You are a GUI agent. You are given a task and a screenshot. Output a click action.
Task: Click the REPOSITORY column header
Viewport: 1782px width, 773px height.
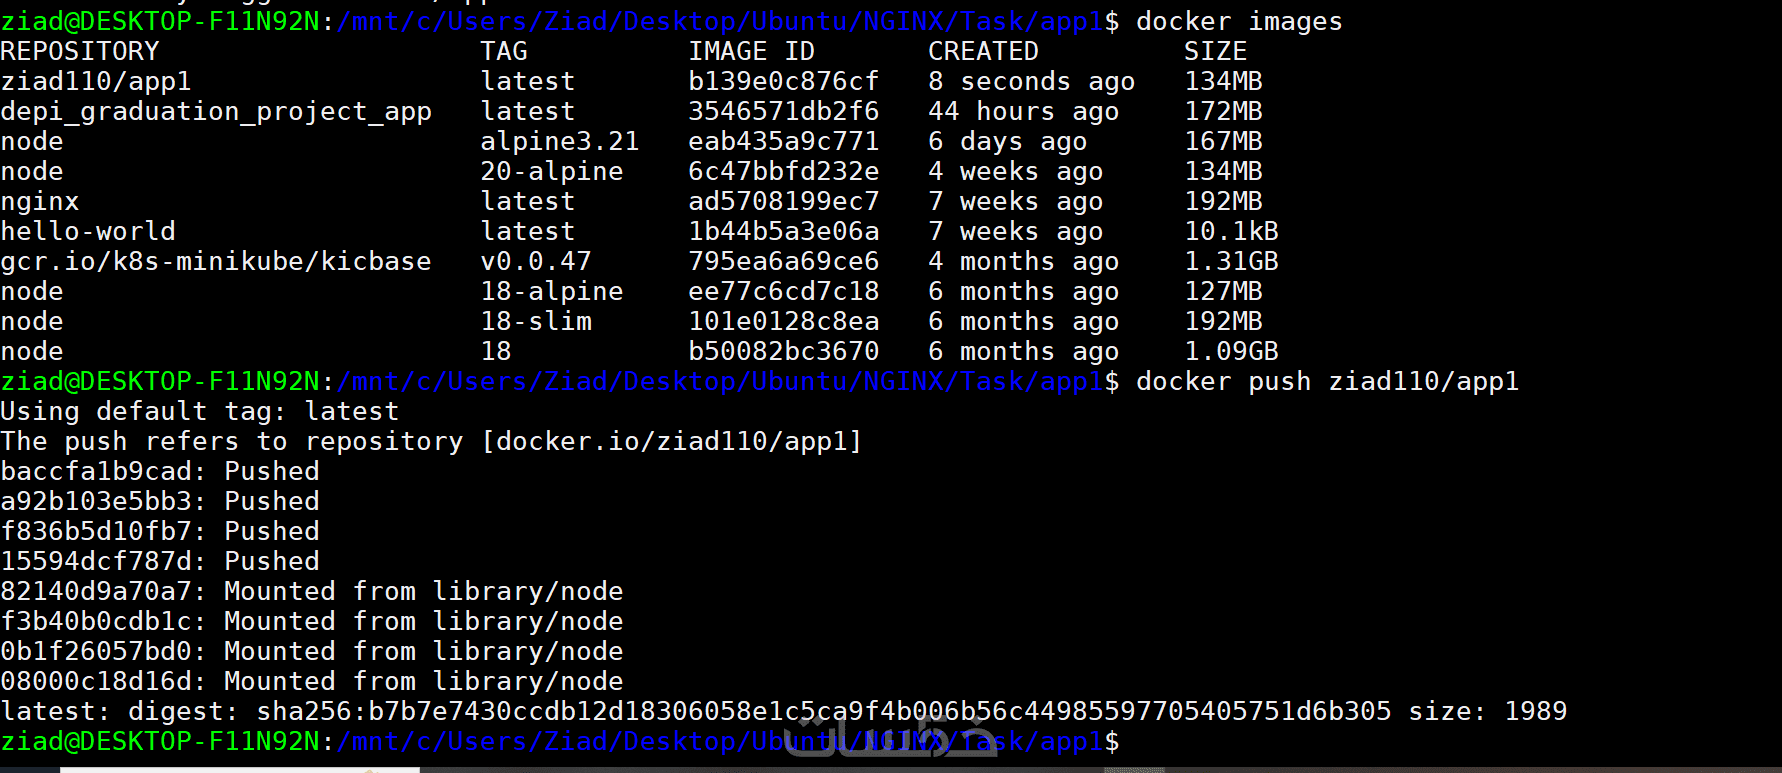click(80, 51)
